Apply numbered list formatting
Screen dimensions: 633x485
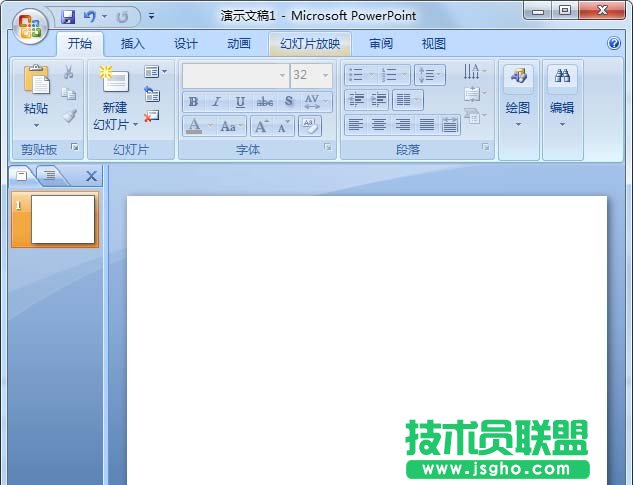tap(394, 75)
